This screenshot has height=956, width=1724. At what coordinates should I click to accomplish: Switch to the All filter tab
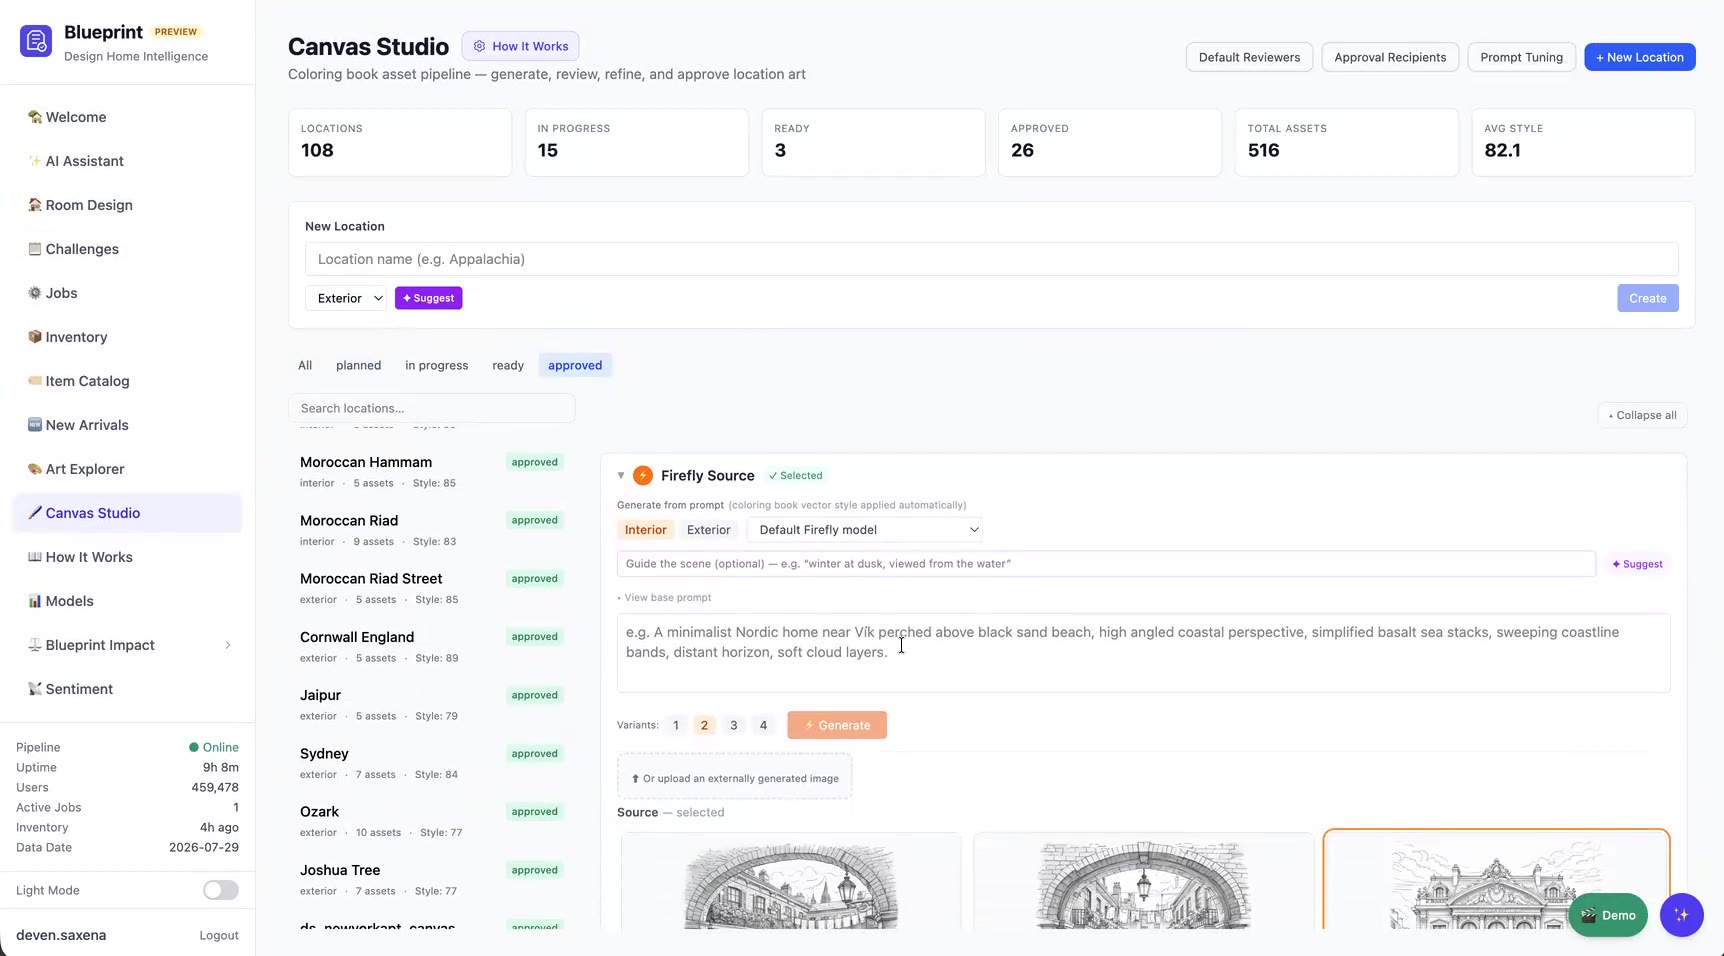[x=305, y=365]
